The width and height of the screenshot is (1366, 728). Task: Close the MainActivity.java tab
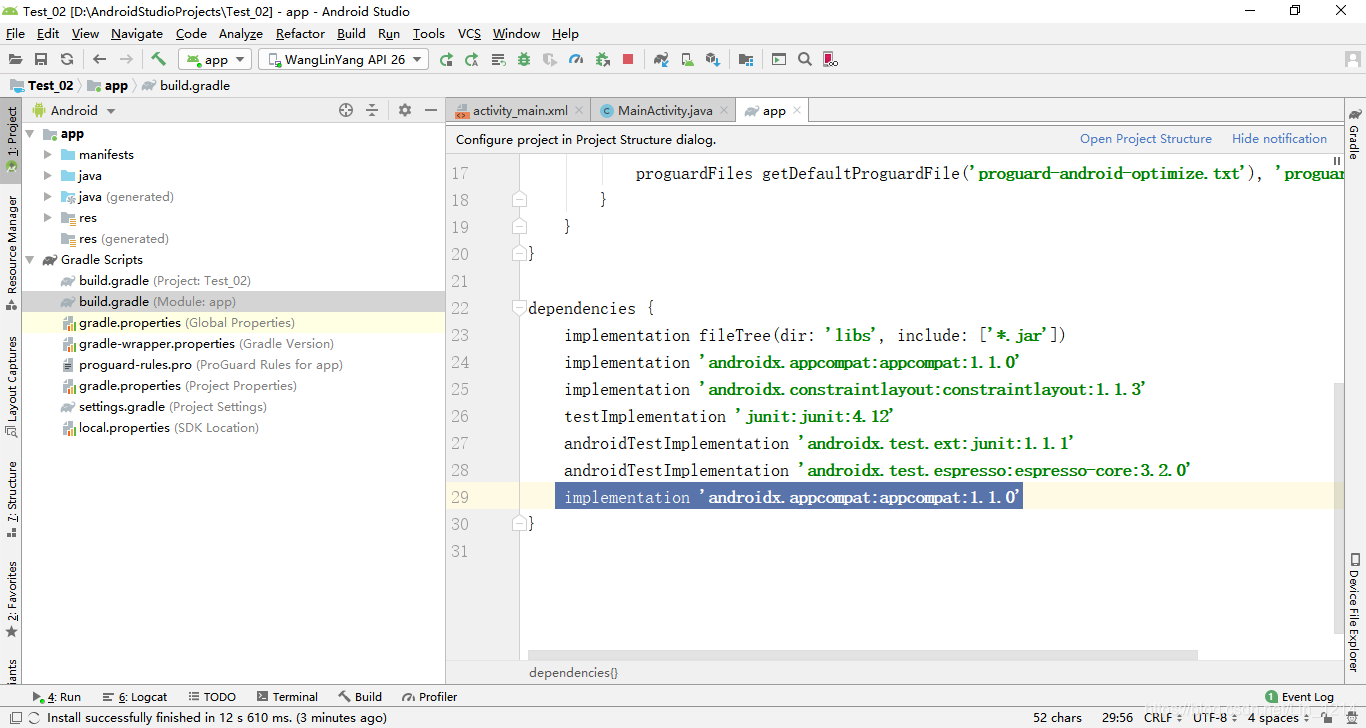click(x=724, y=110)
